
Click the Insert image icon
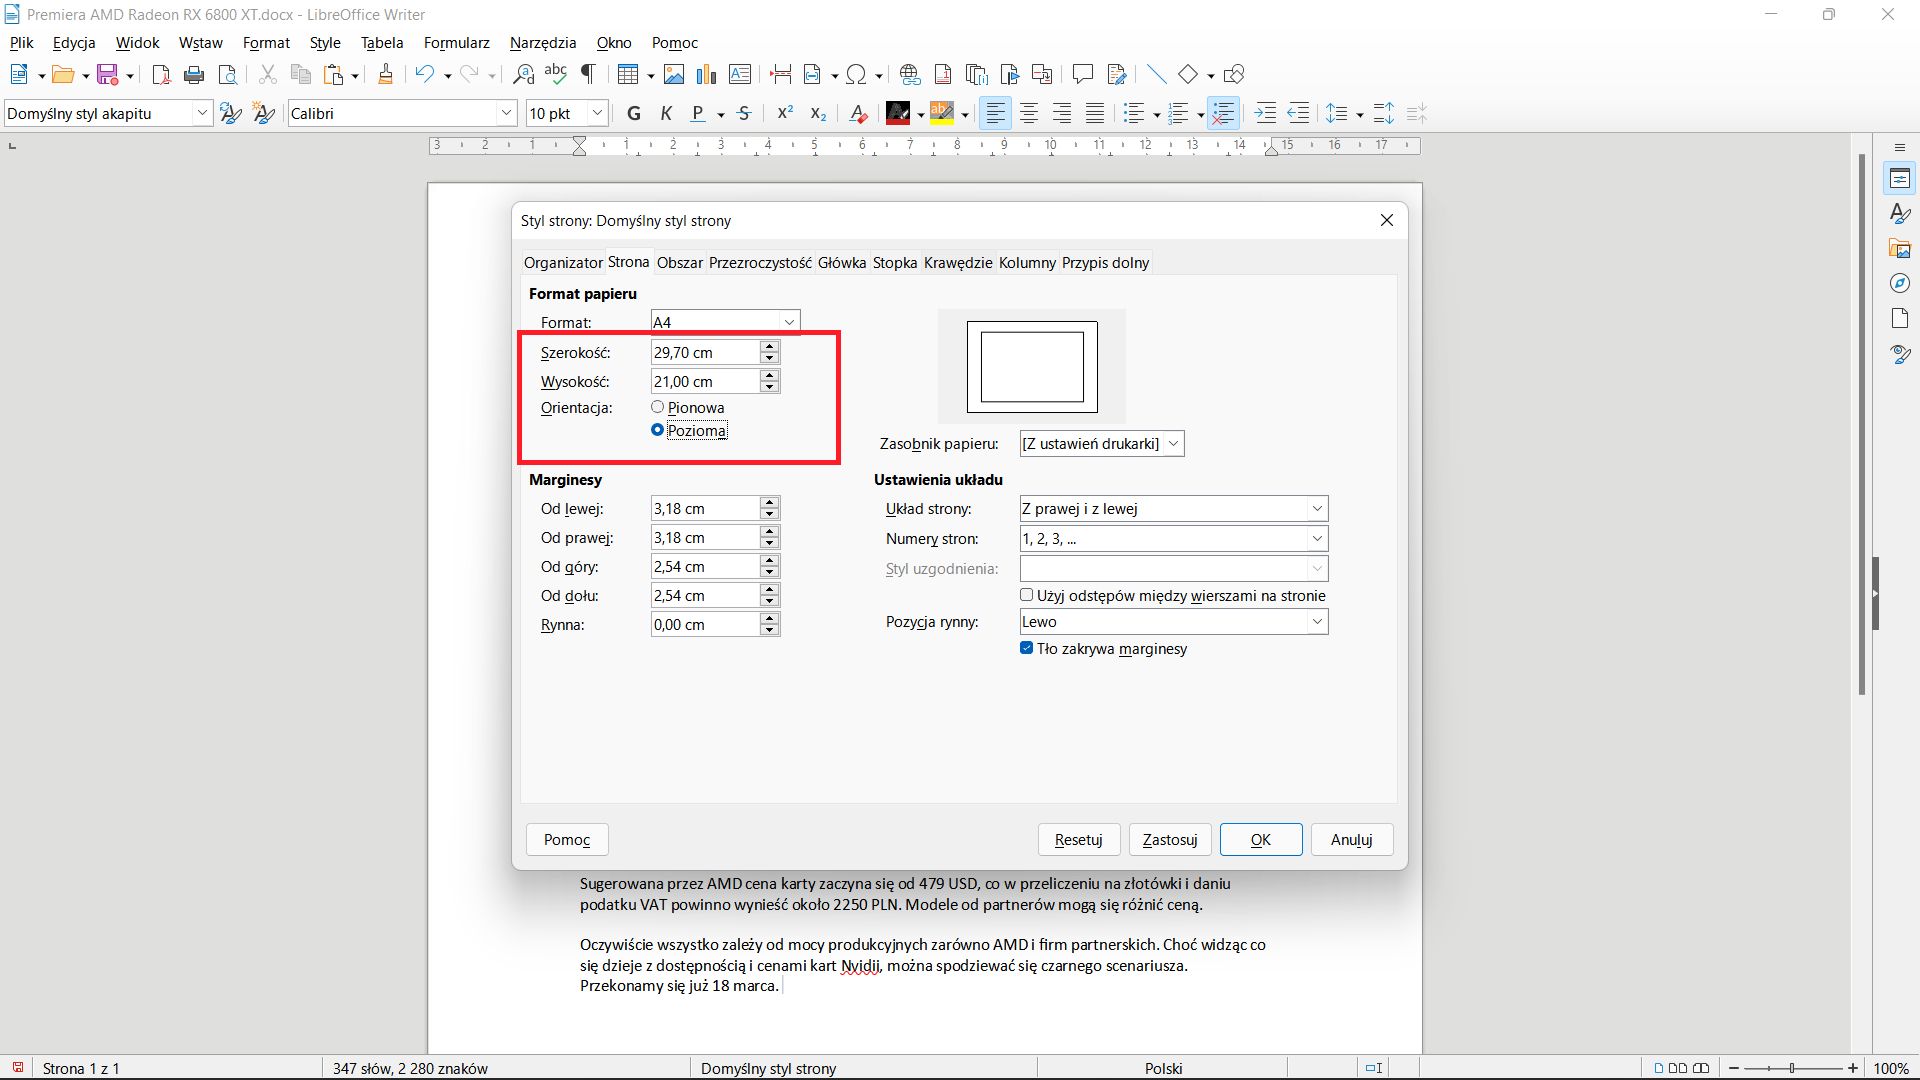674,75
